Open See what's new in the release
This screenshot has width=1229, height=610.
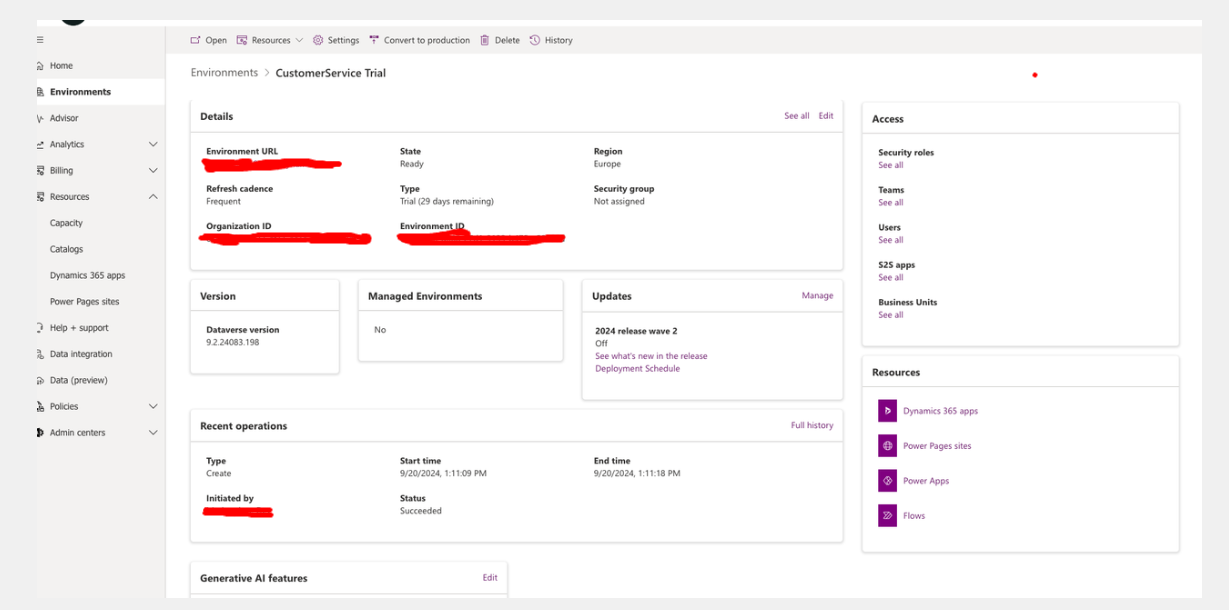pos(651,356)
